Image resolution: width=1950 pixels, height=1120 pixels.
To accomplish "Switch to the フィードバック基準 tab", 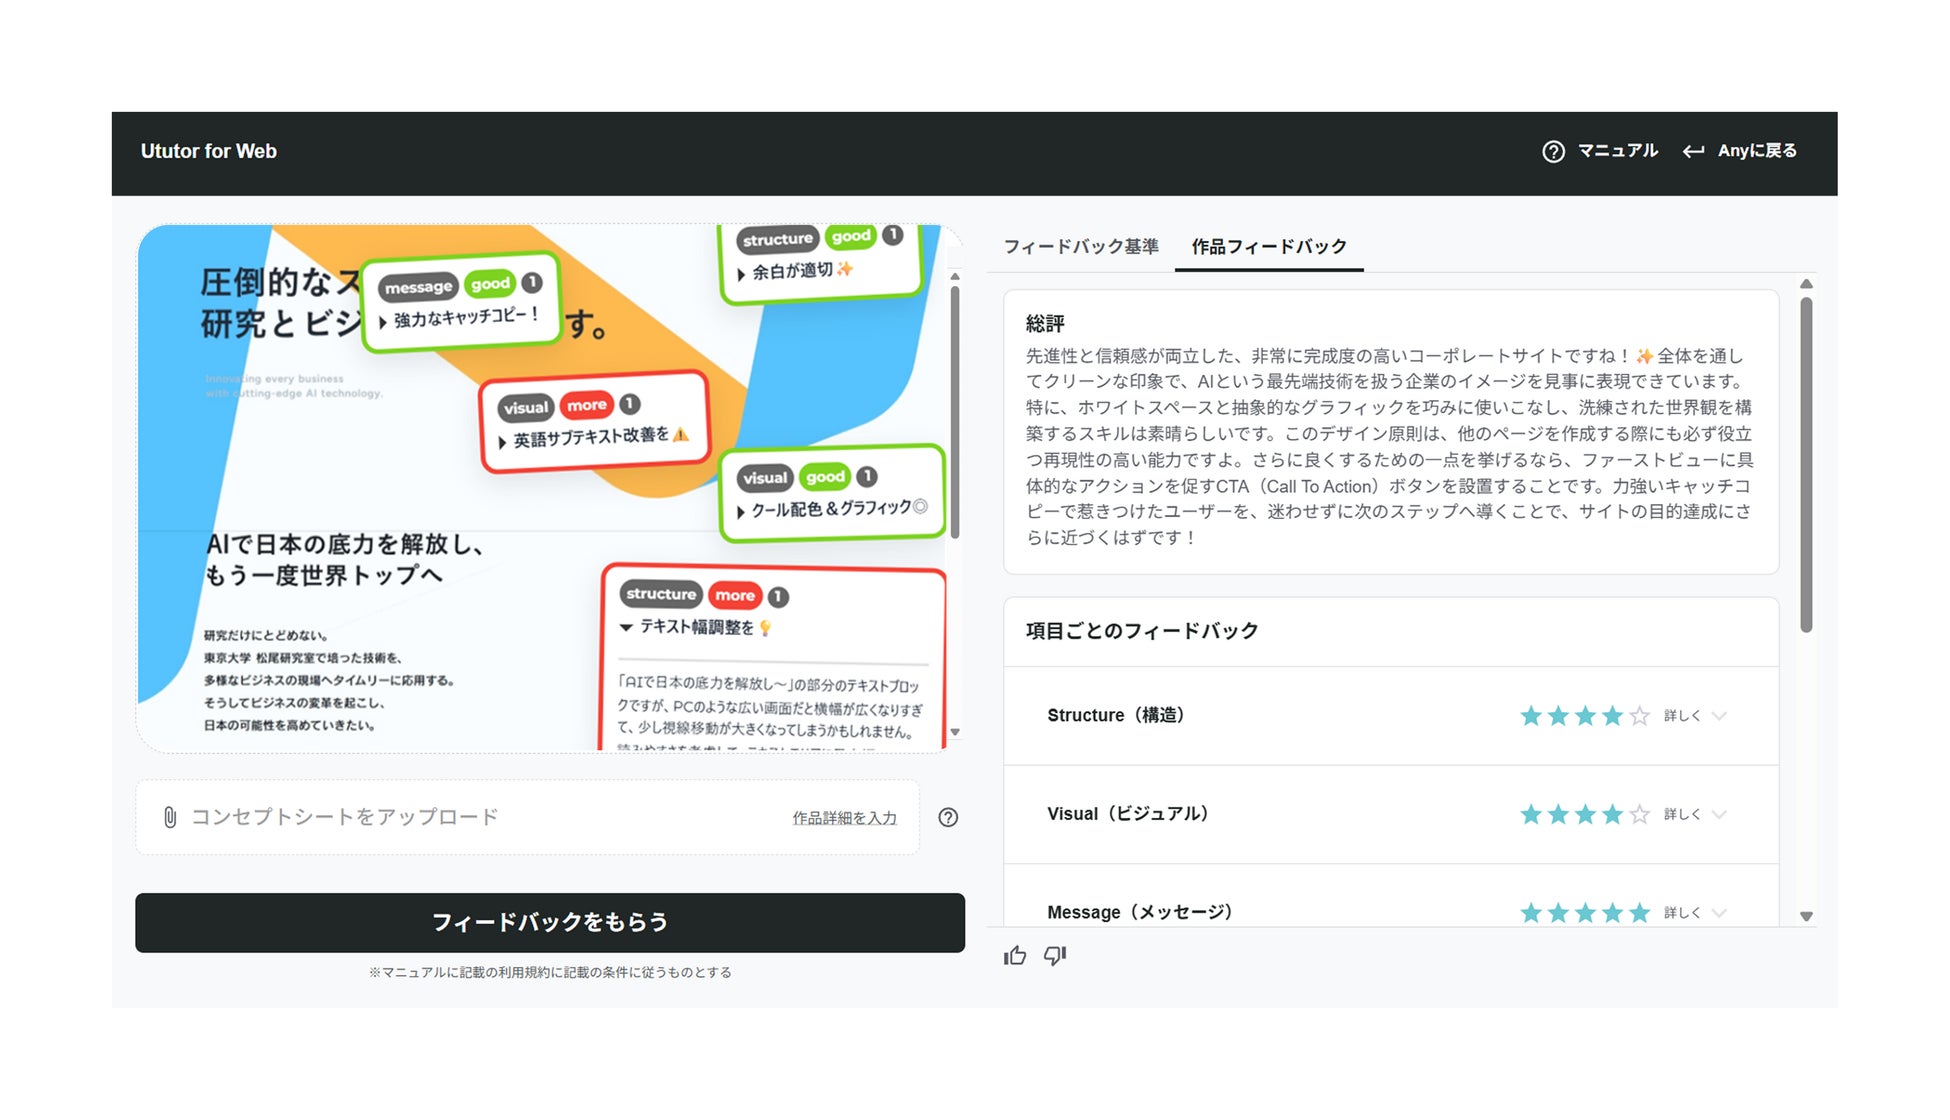I will click(x=1081, y=246).
